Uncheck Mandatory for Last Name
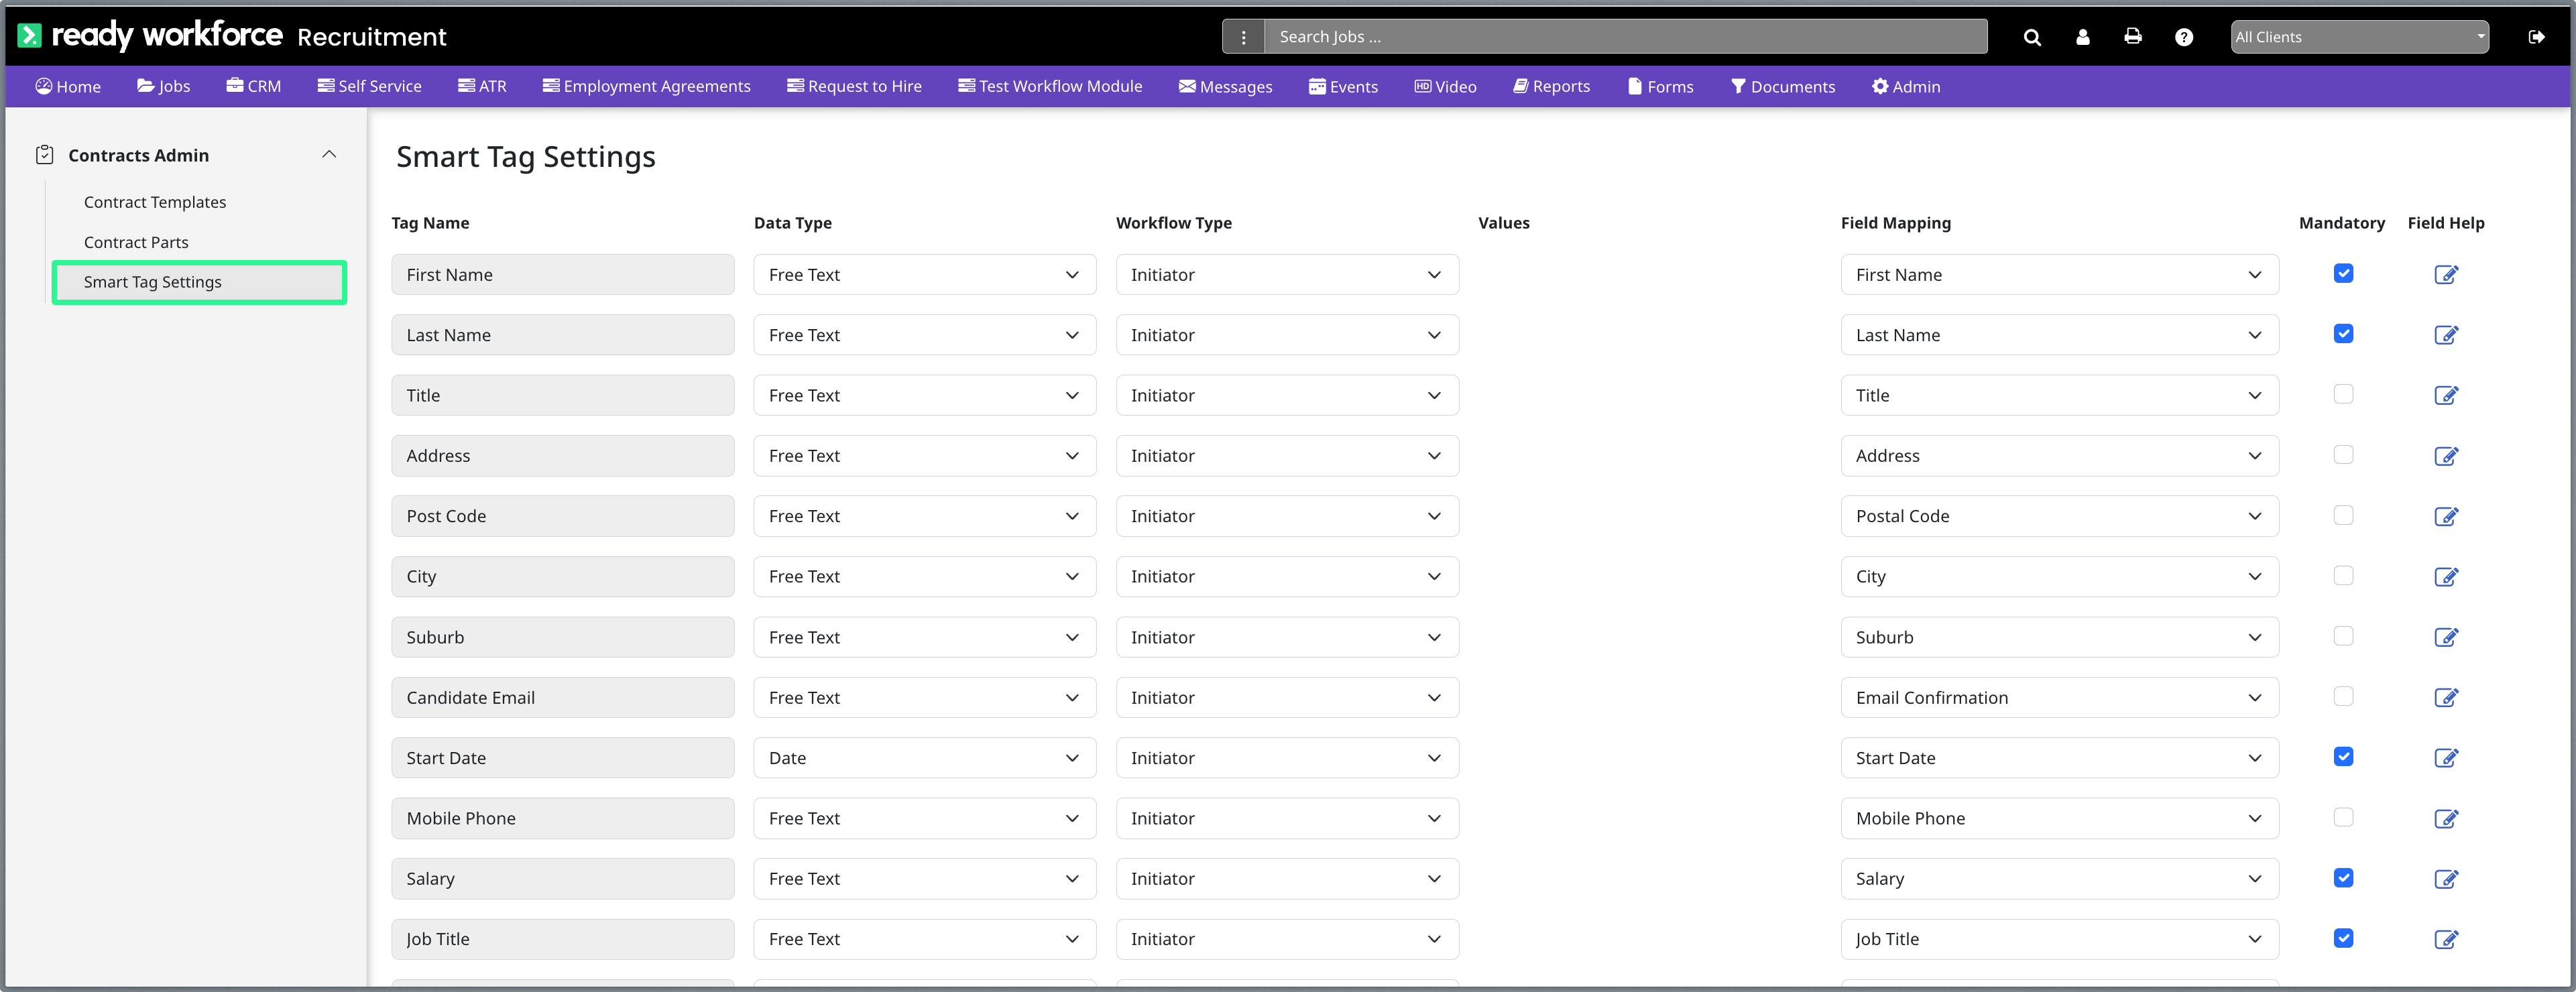2576x992 pixels. pos(2343,334)
